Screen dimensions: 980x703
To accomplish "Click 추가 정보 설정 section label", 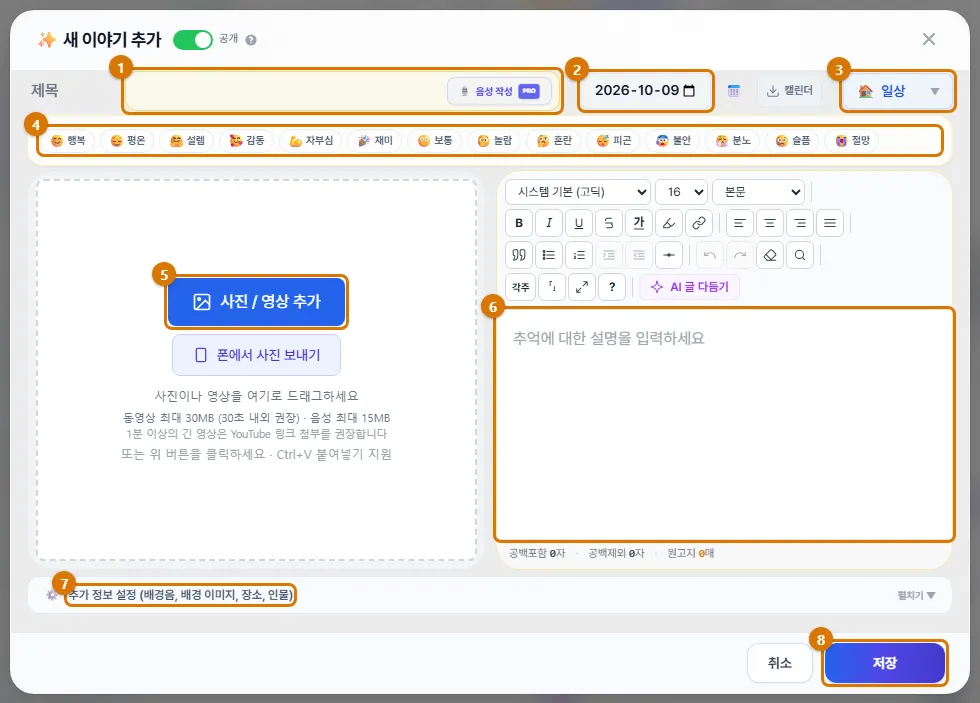I will pyautogui.click(x=181, y=595).
